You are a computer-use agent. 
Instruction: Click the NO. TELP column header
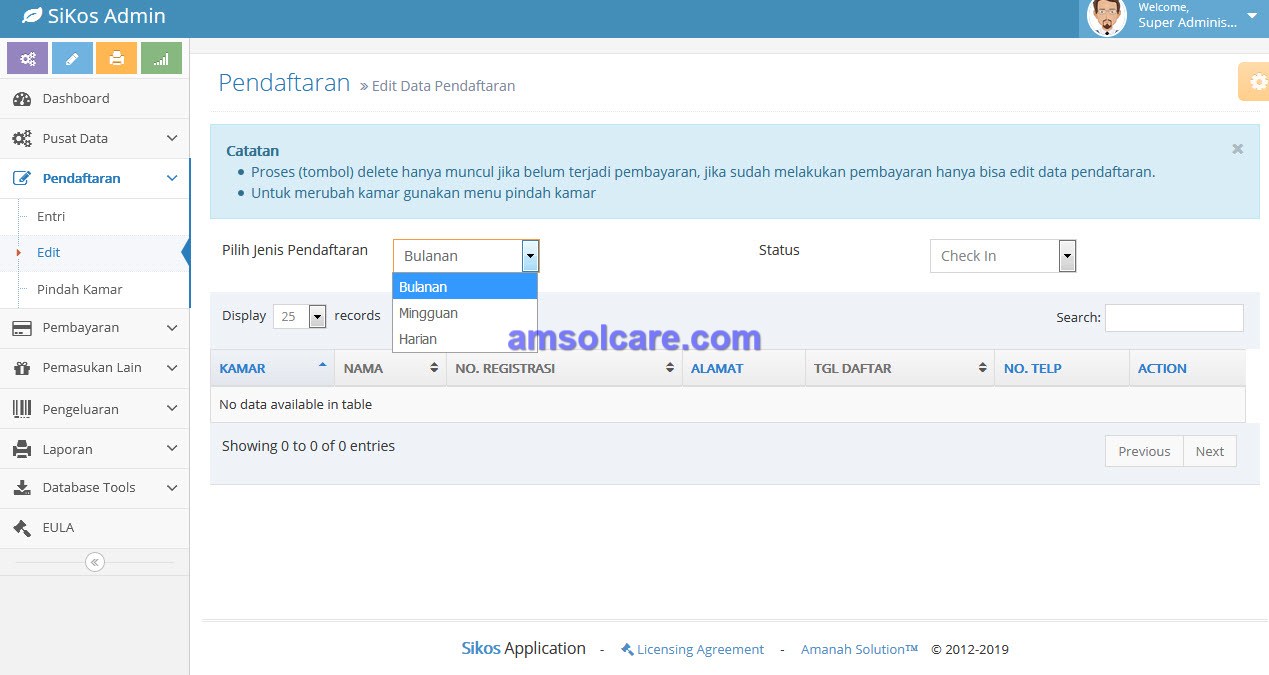(x=1062, y=368)
